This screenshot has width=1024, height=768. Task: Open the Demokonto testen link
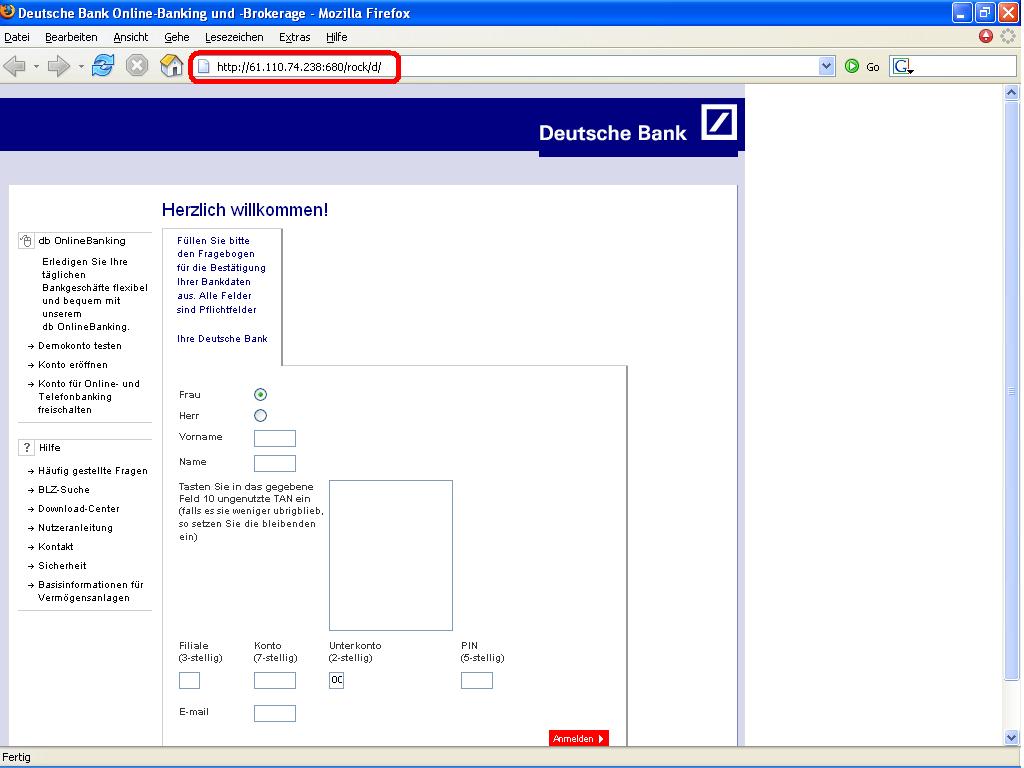[80, 345]
